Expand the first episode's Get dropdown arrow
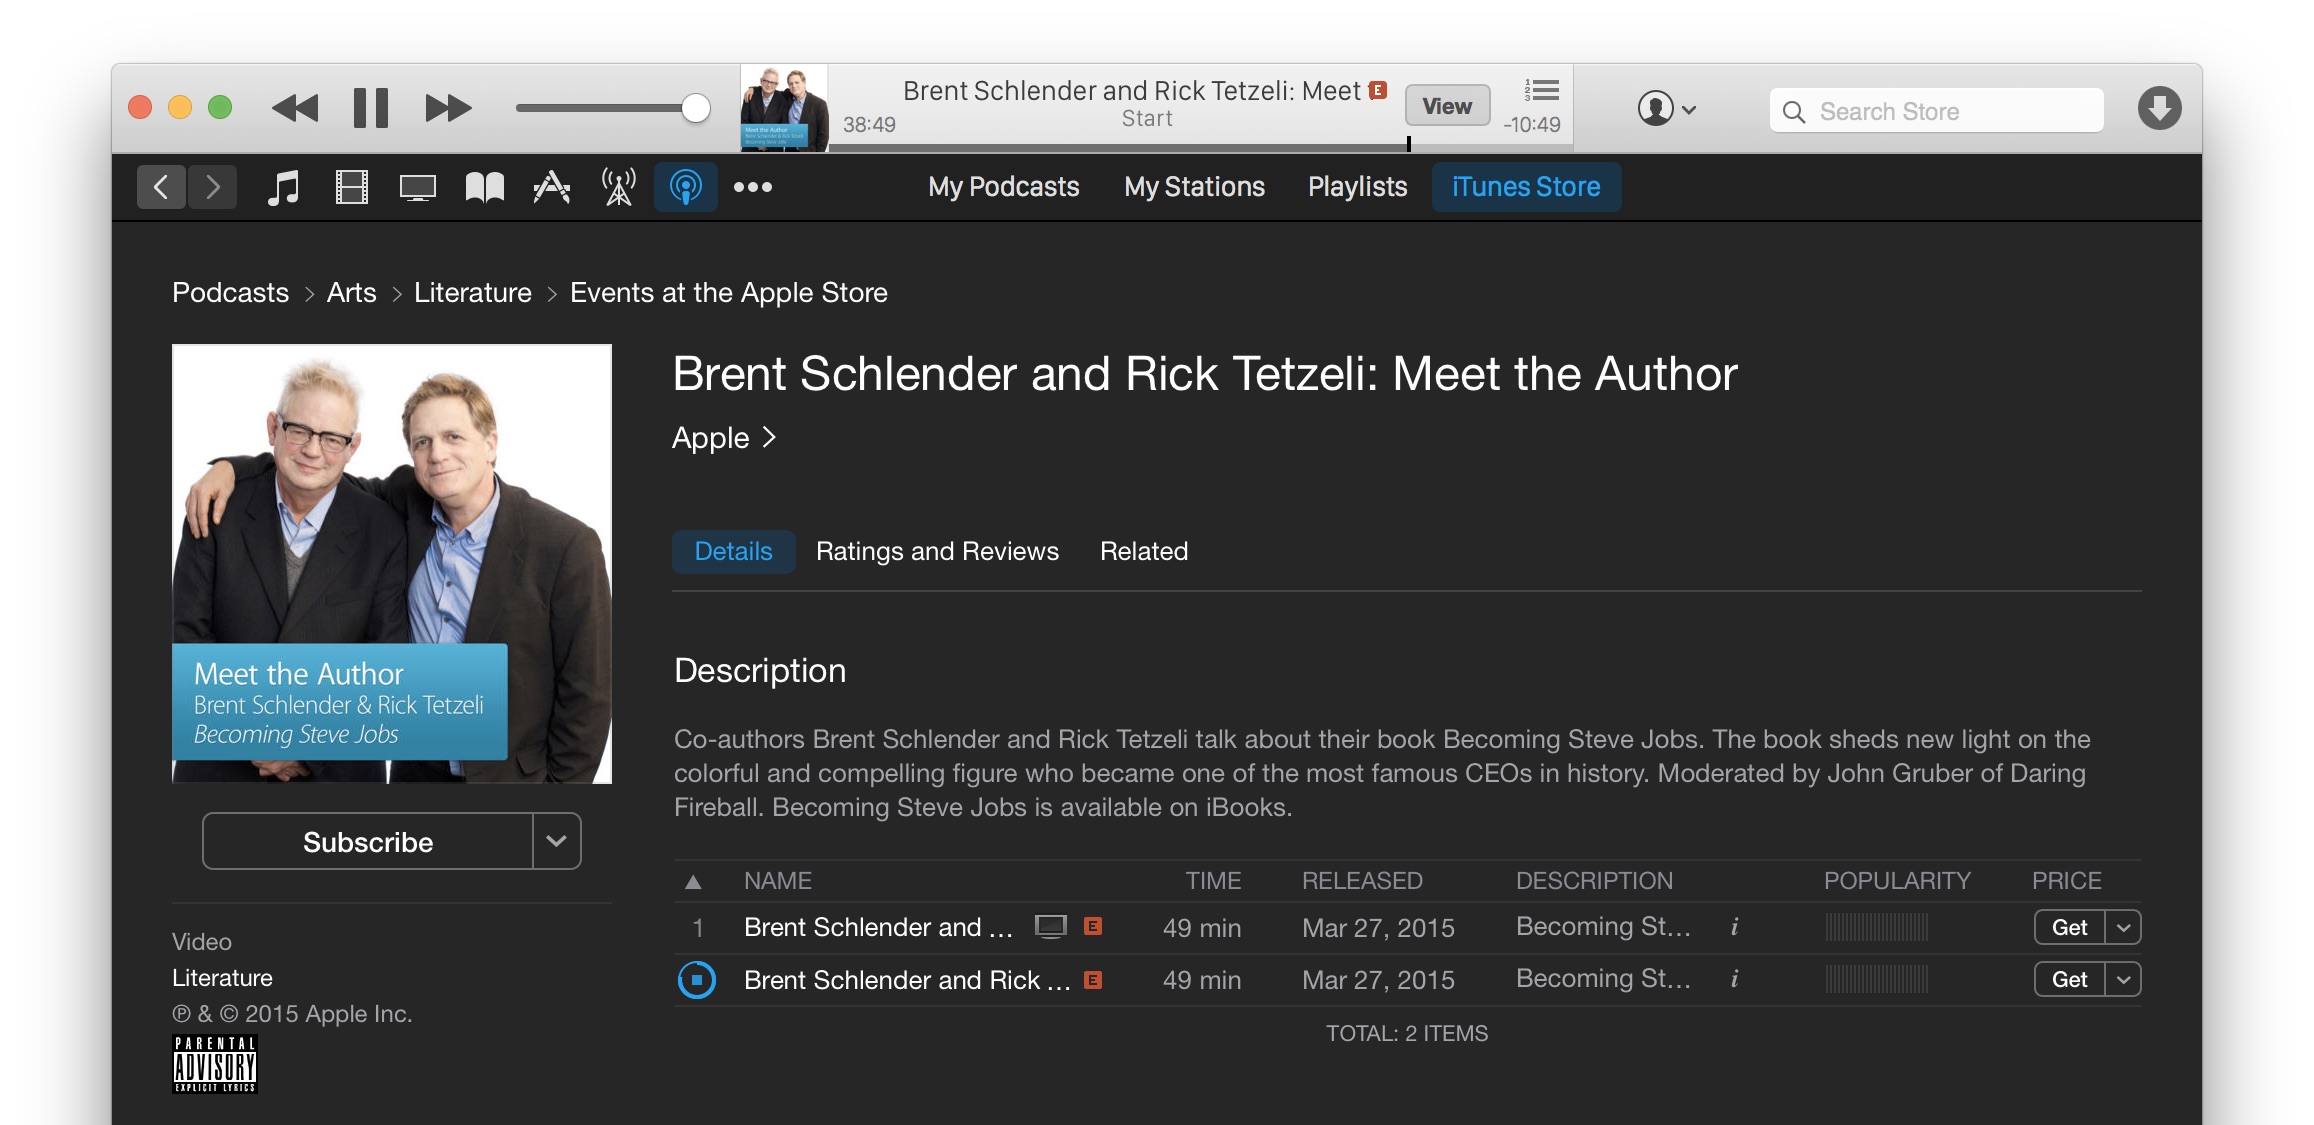Image resolution: width=2314 pixels, height=1125 pixels. pos(2123,927)
